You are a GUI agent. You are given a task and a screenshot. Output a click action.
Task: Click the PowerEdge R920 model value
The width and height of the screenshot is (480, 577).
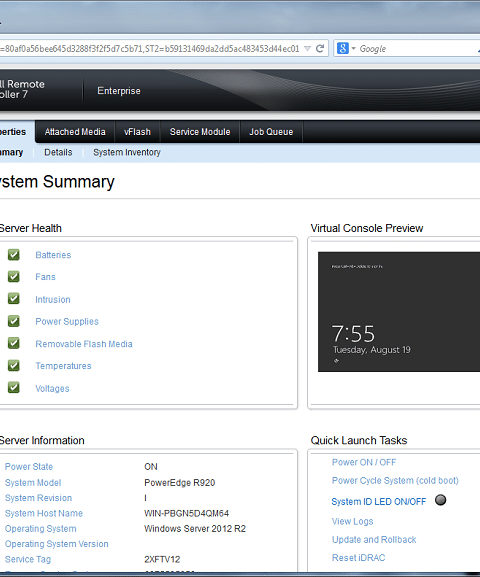[180, 482]
